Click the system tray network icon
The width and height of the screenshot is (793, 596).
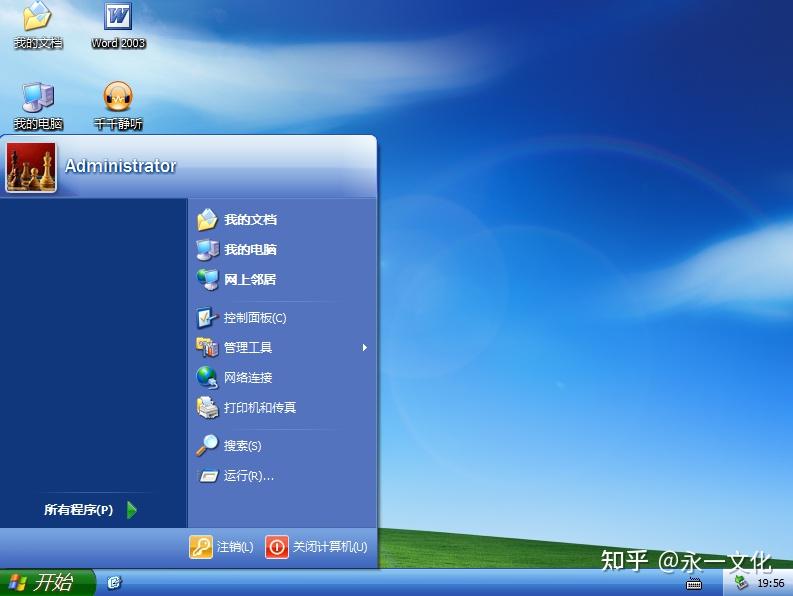(742, 583)
